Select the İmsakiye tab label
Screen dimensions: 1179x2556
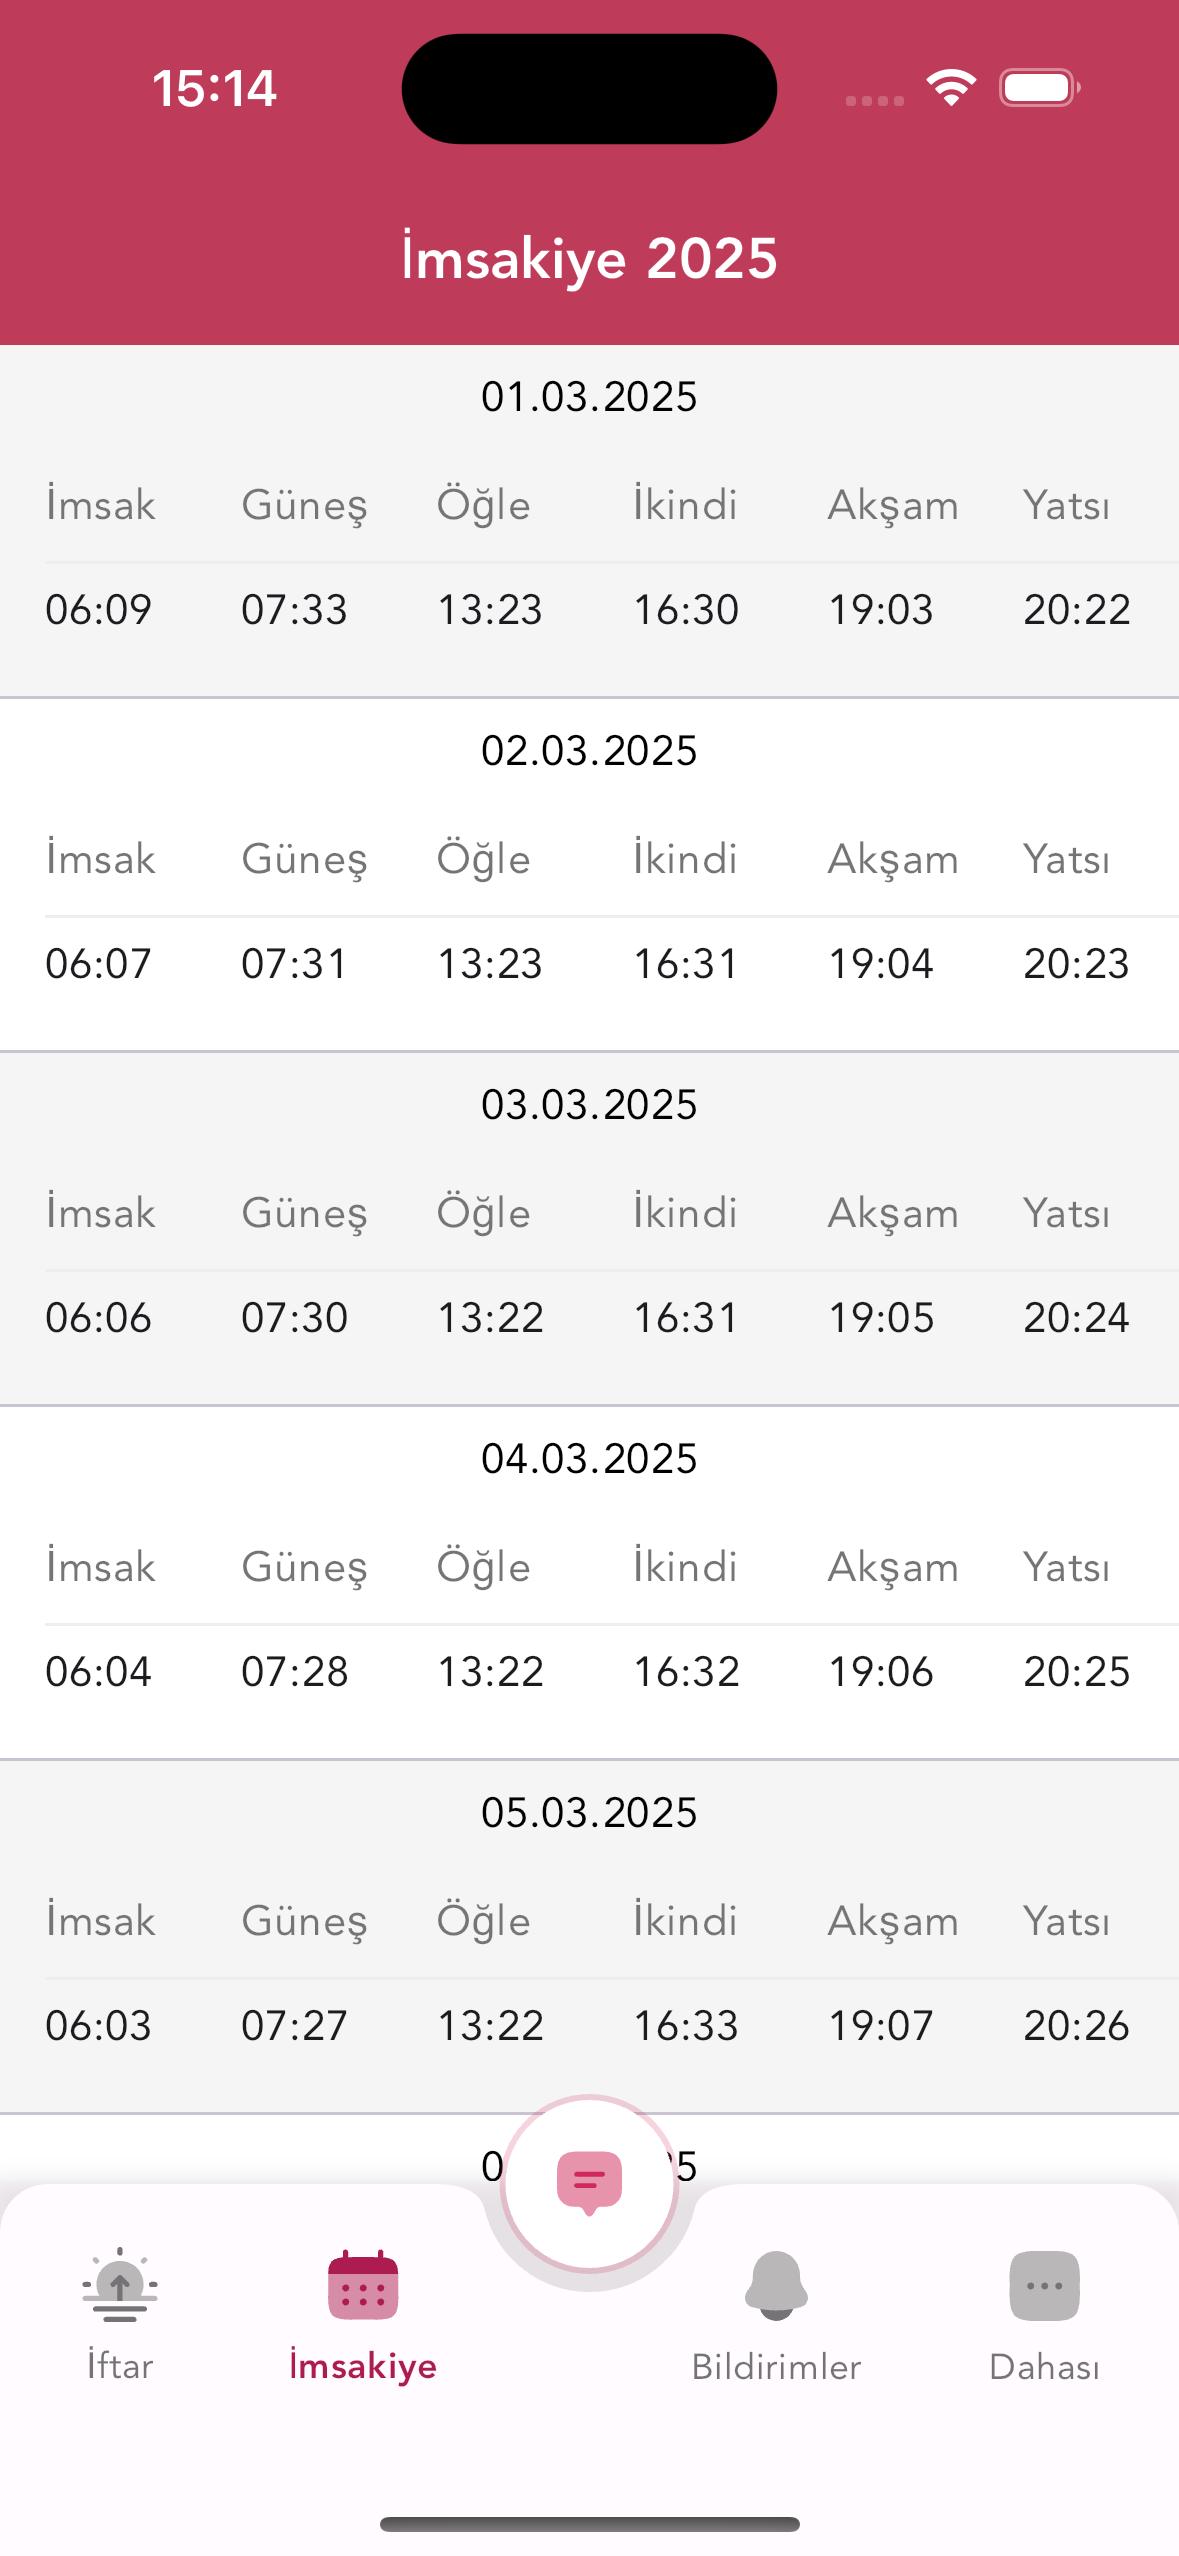coord(363,2366)
